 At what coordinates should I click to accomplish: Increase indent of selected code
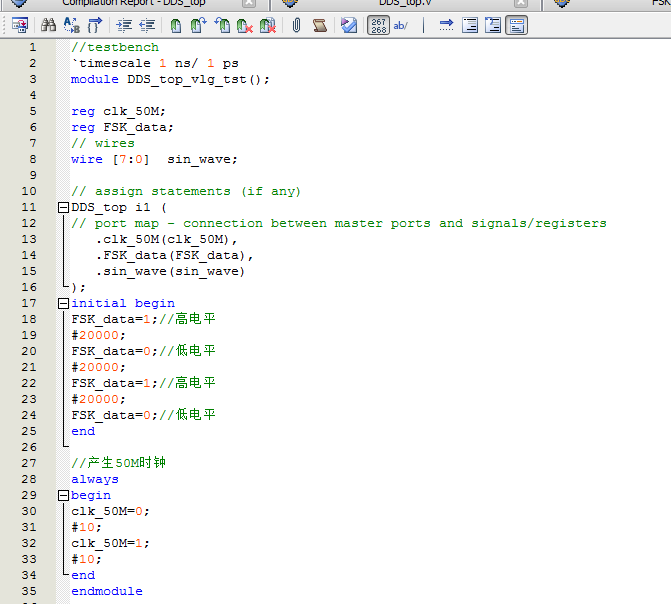pos(124,25)
